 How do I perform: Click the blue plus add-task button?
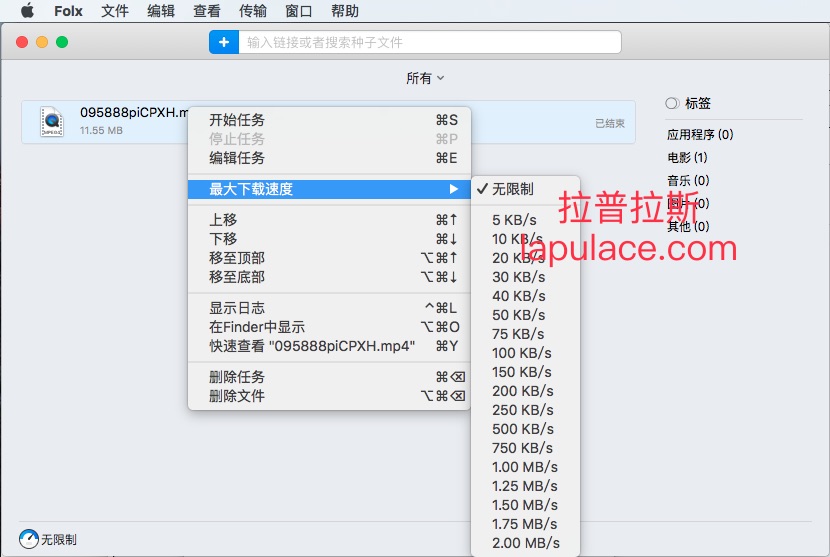pyautogui.click(x=224, y=42)
